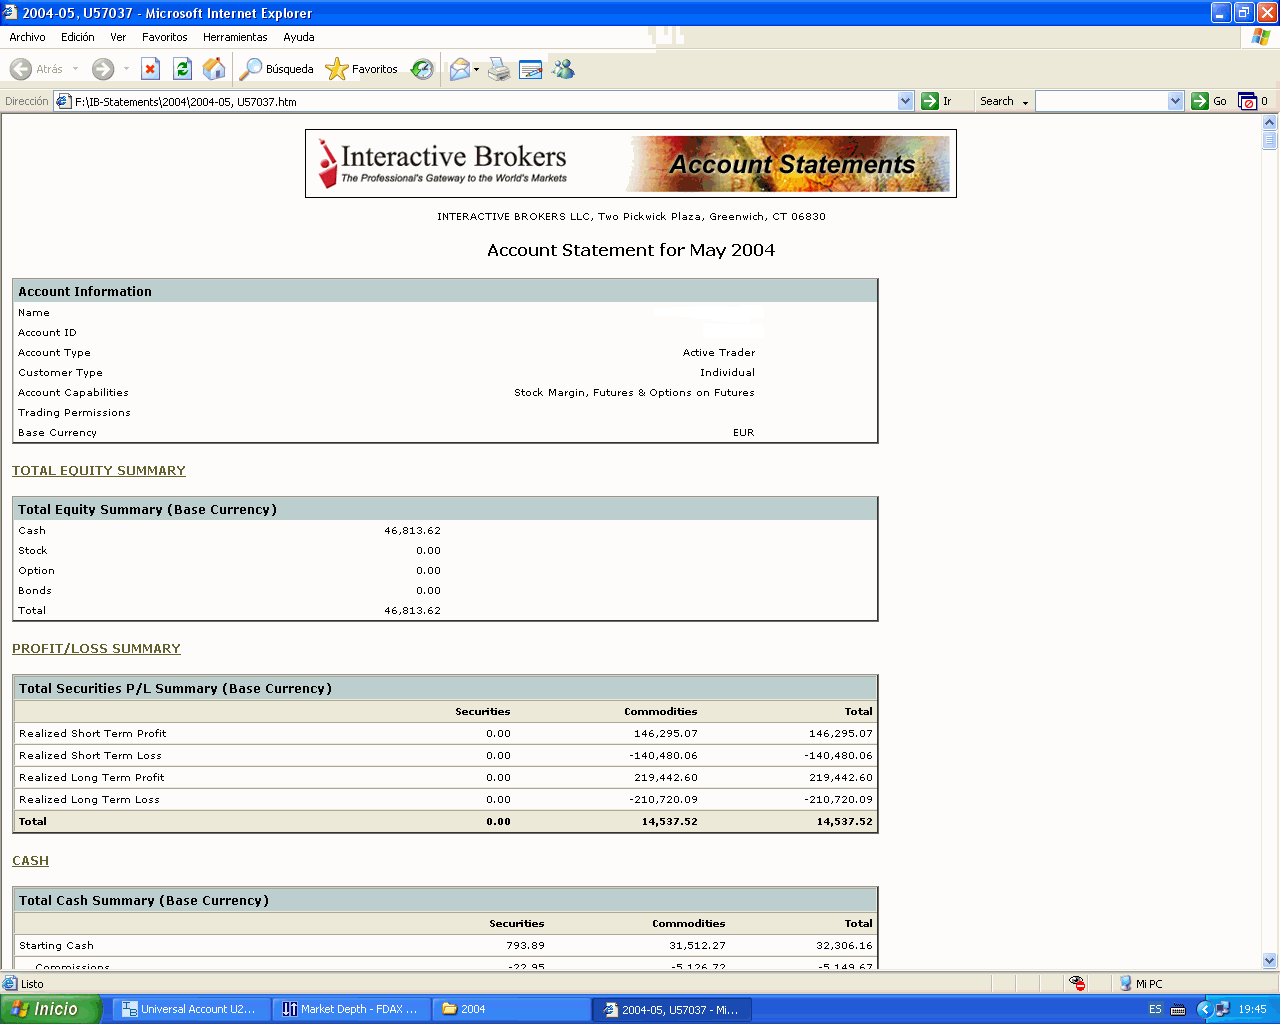
Task: Click the privacy report status icon
Action: 1077,984
